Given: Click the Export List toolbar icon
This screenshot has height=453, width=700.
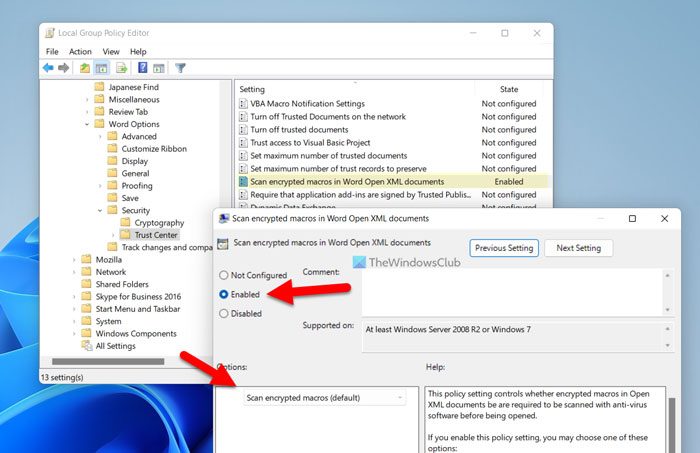Looking at the screenshot, I should tap(121, 68).
